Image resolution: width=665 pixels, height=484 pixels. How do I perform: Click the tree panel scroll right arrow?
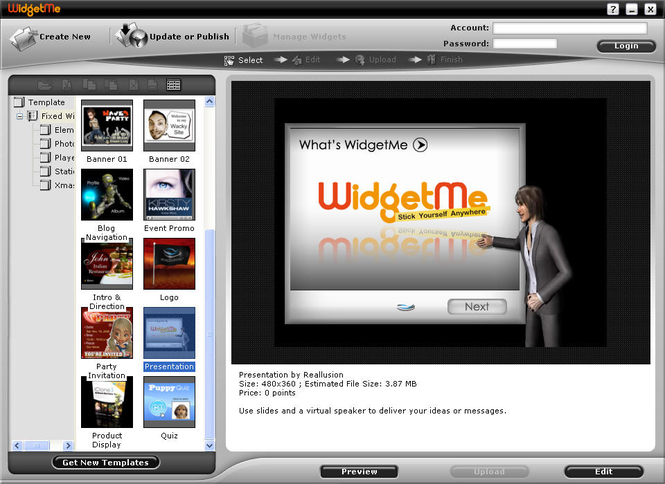click(68, 445)
